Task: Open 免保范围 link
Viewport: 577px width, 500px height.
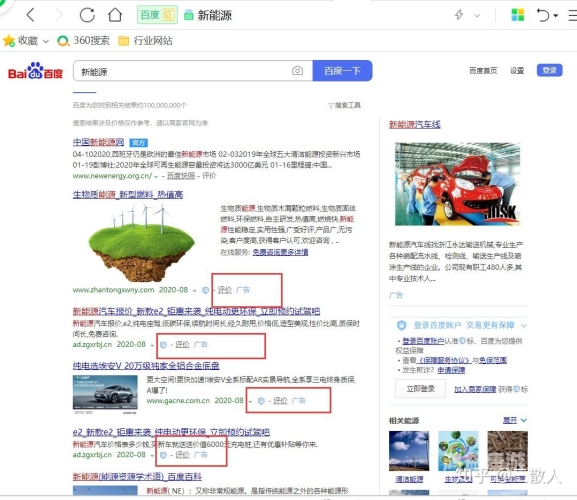Action: [493, 360]
